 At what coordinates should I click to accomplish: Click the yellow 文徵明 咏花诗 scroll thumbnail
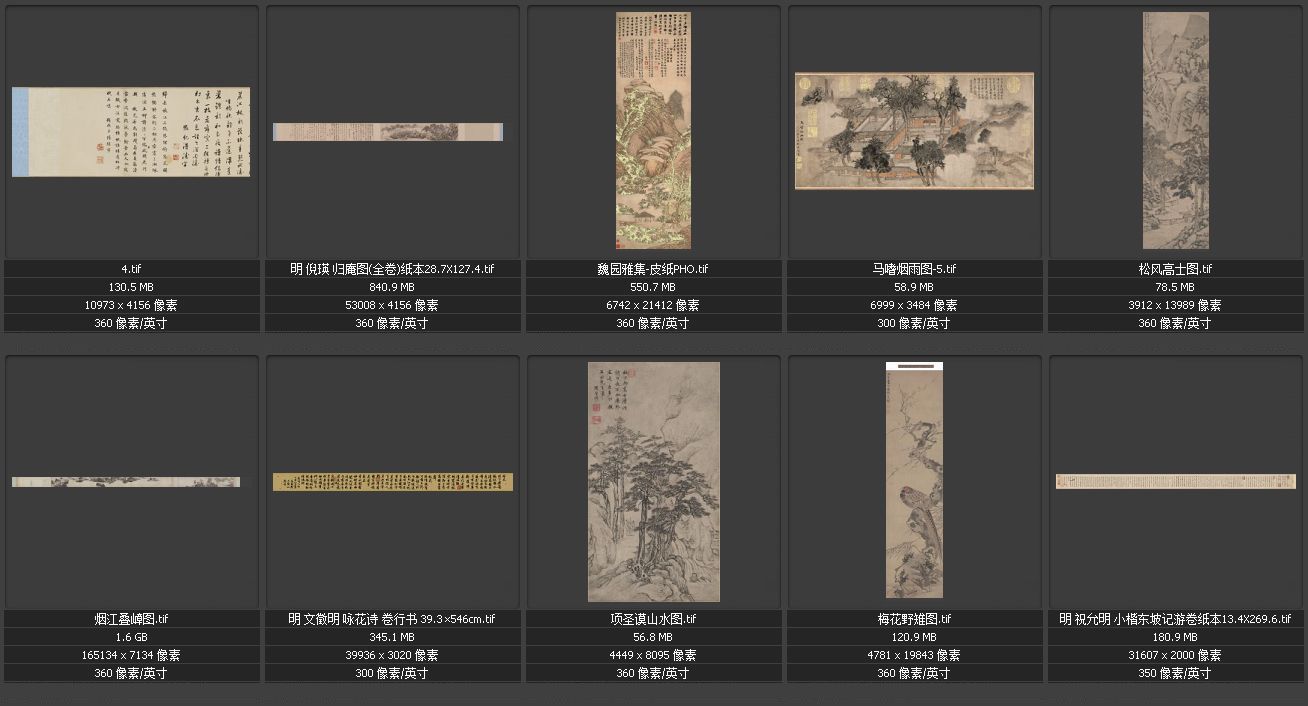click(393, 482)
